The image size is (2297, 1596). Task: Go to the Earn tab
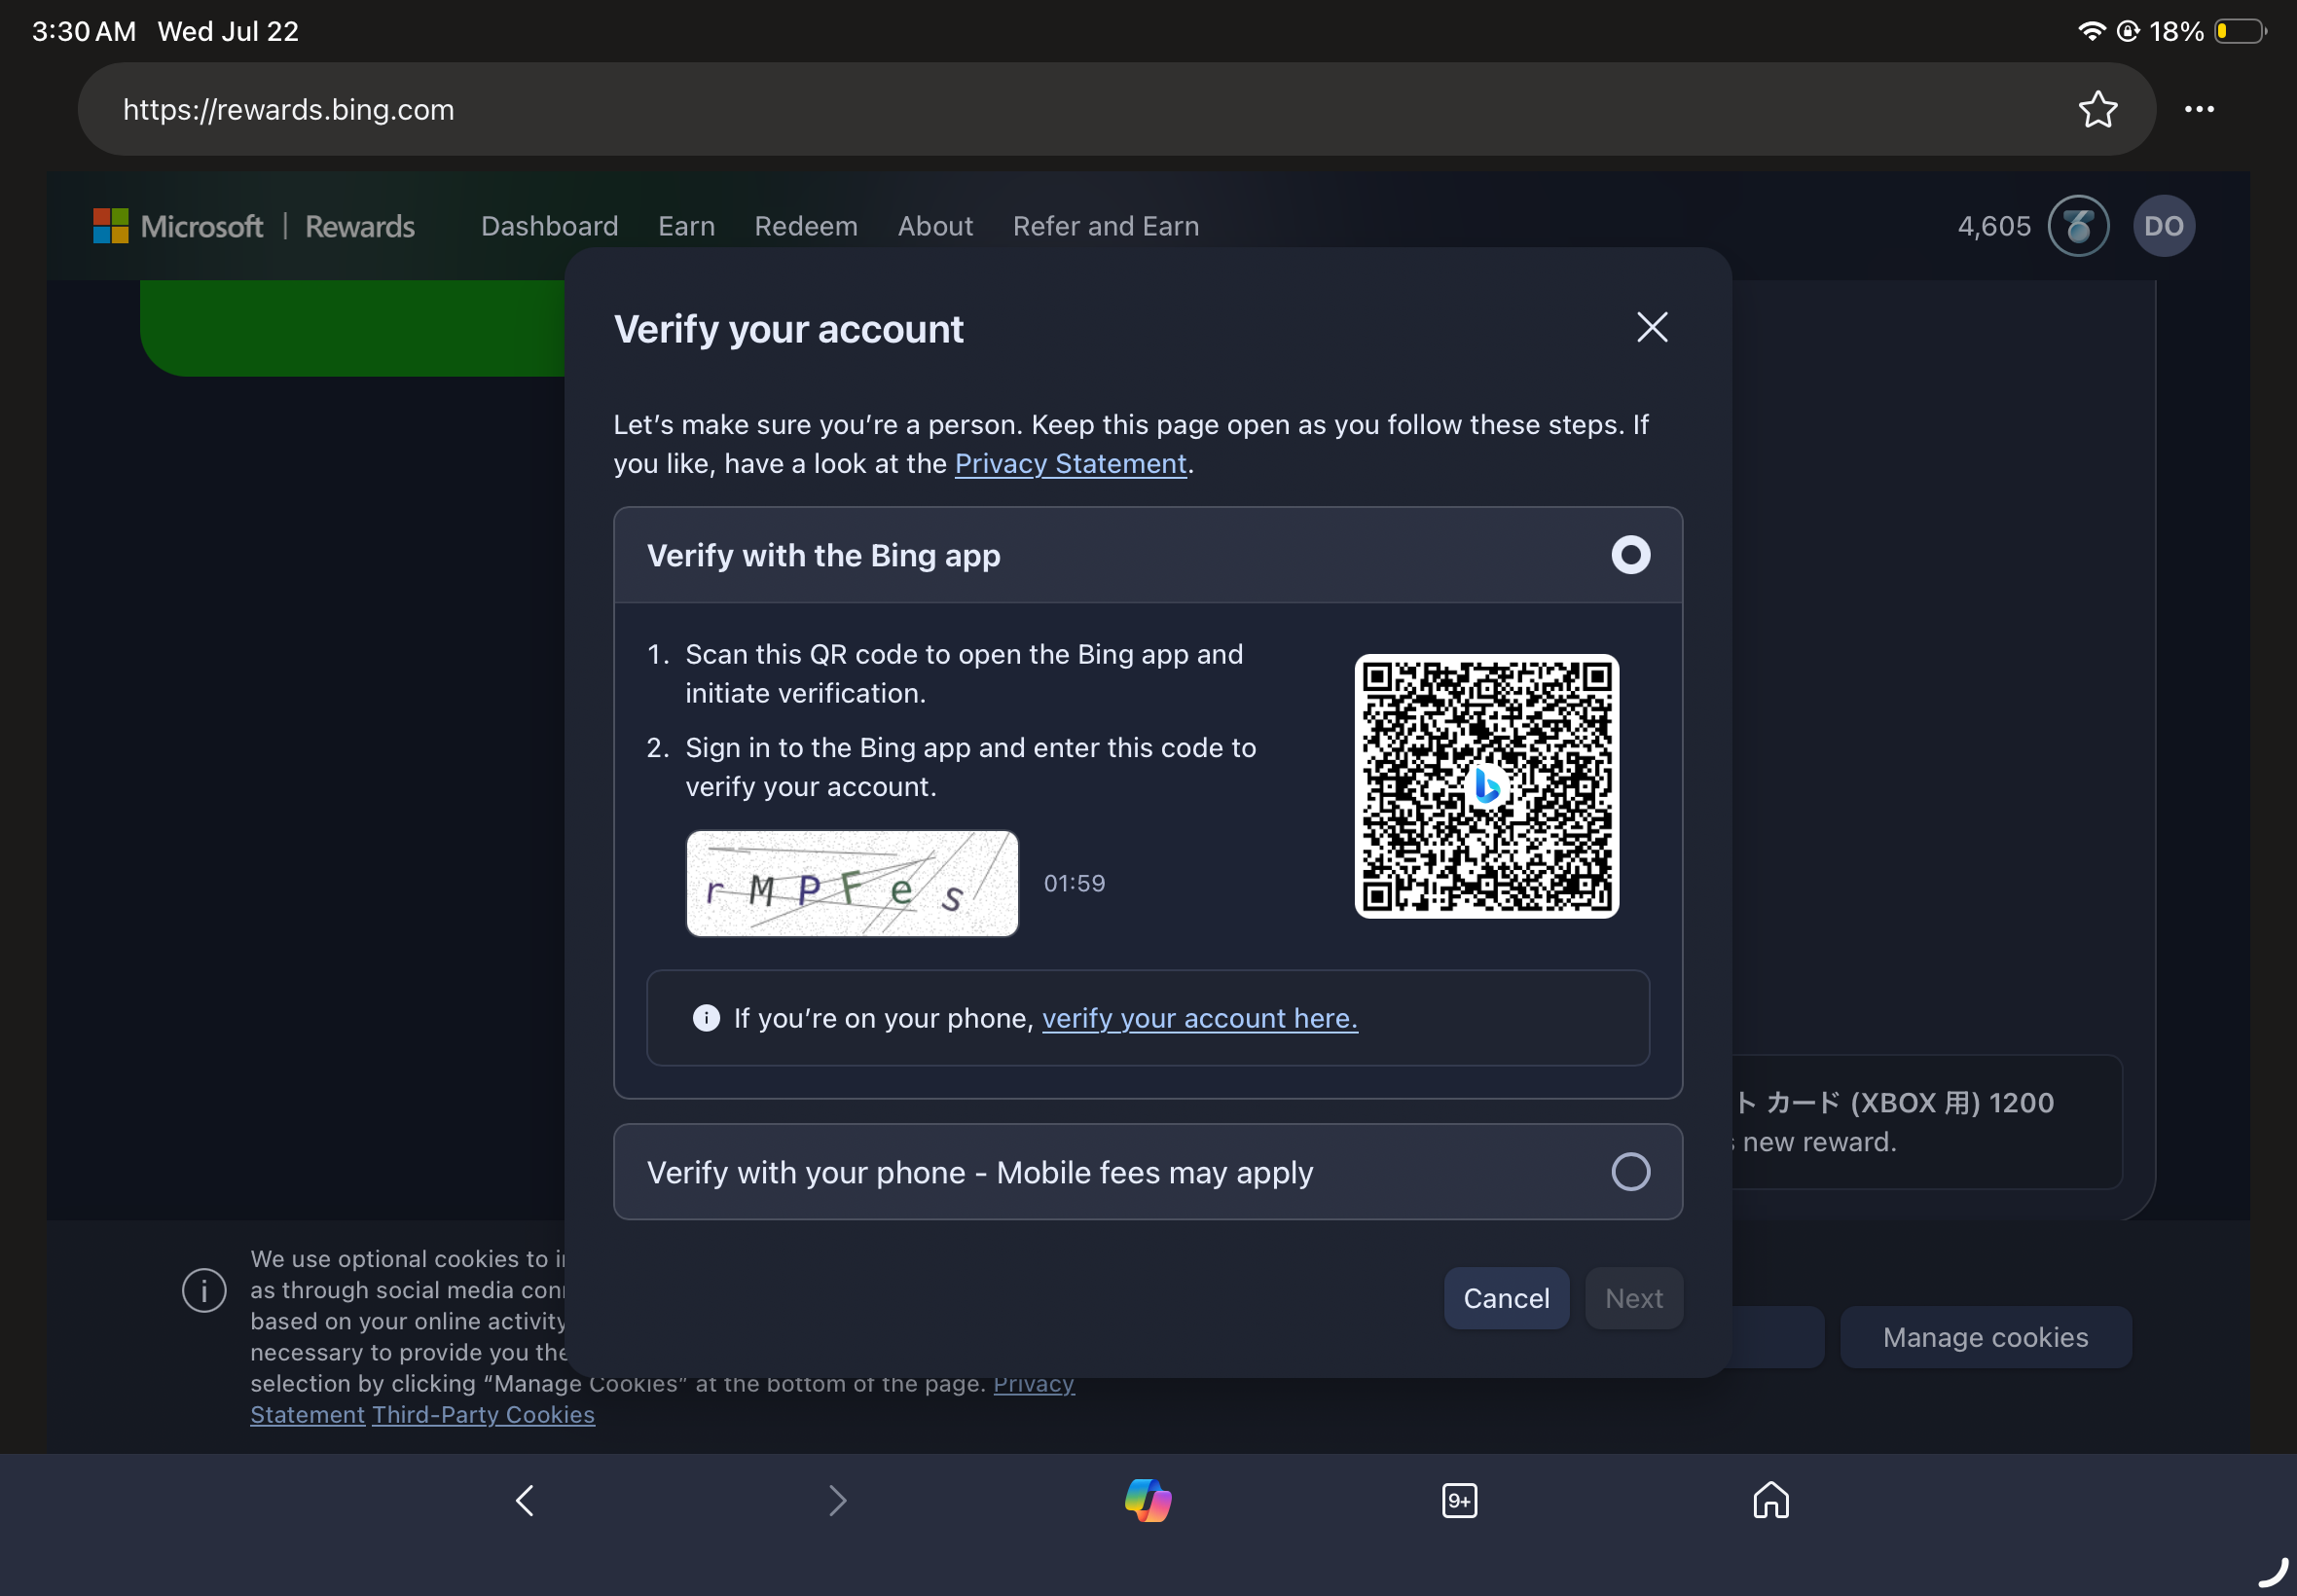pyautogui.click(x=686, y=226)
